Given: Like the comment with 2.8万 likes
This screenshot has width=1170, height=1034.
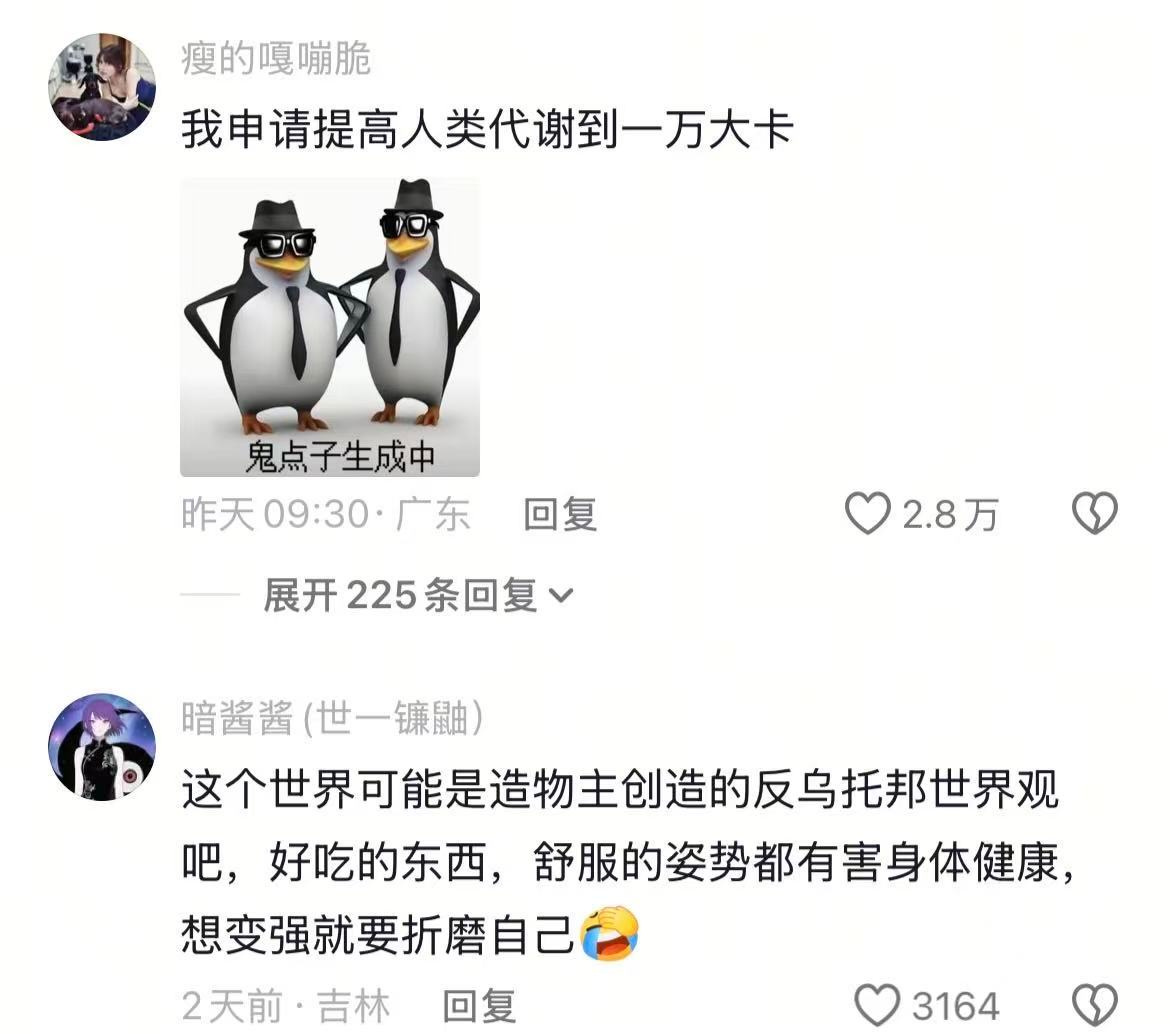Looking at the screenshot, I should (x=868, y=513).
